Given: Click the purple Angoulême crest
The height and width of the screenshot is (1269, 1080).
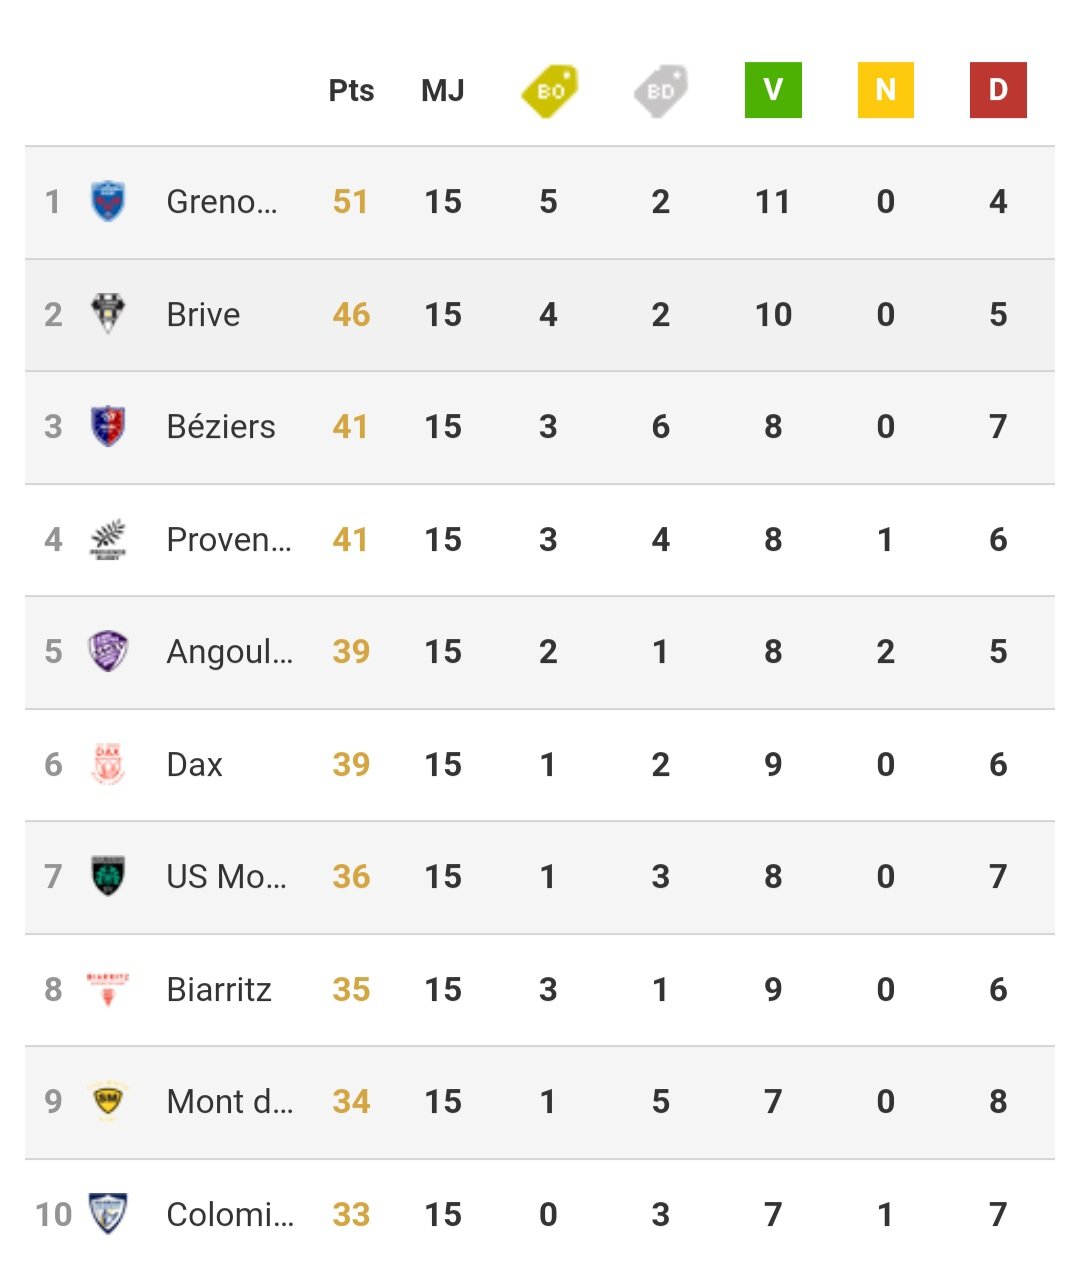Looking at the screenshot, I should point(107,651).
